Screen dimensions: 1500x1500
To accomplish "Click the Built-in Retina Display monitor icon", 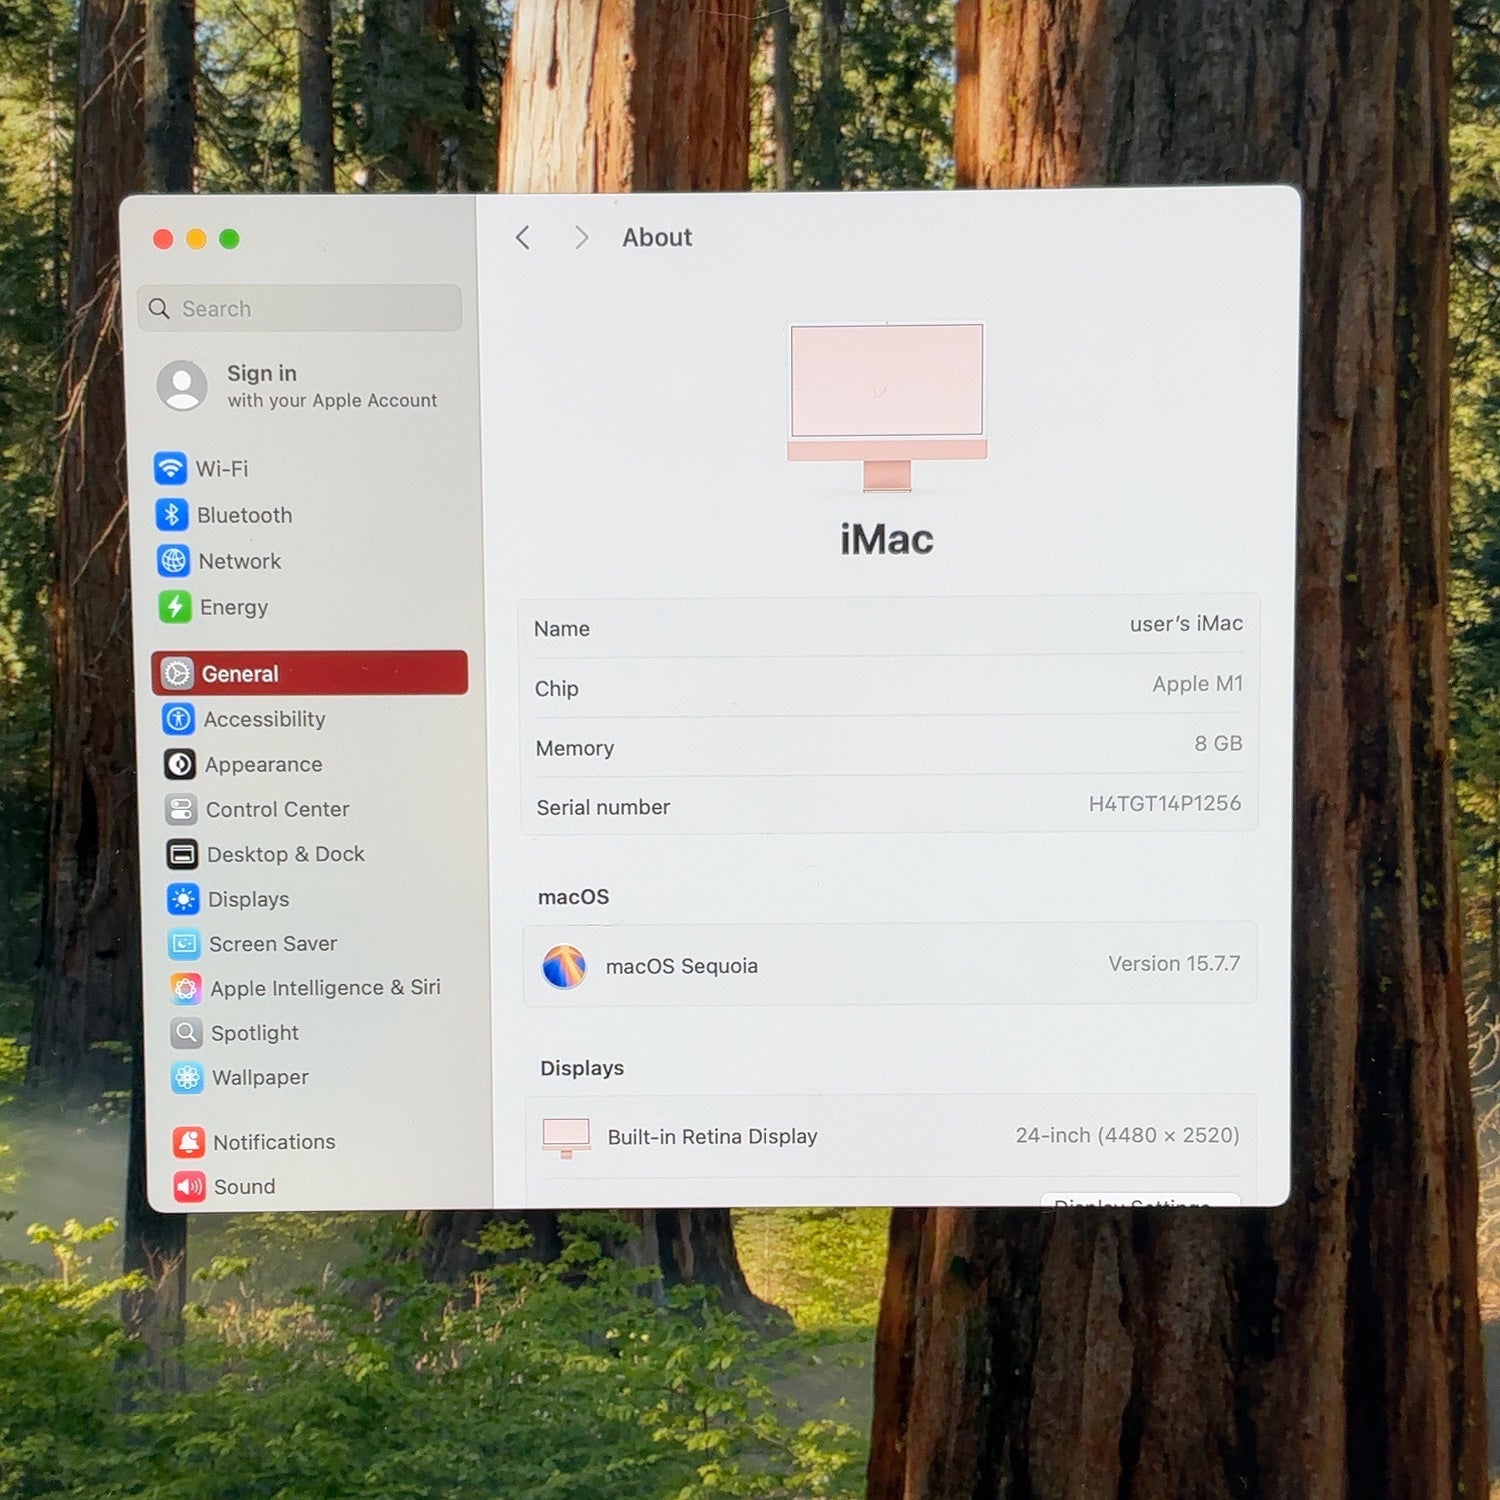I will coord(566,1138).
